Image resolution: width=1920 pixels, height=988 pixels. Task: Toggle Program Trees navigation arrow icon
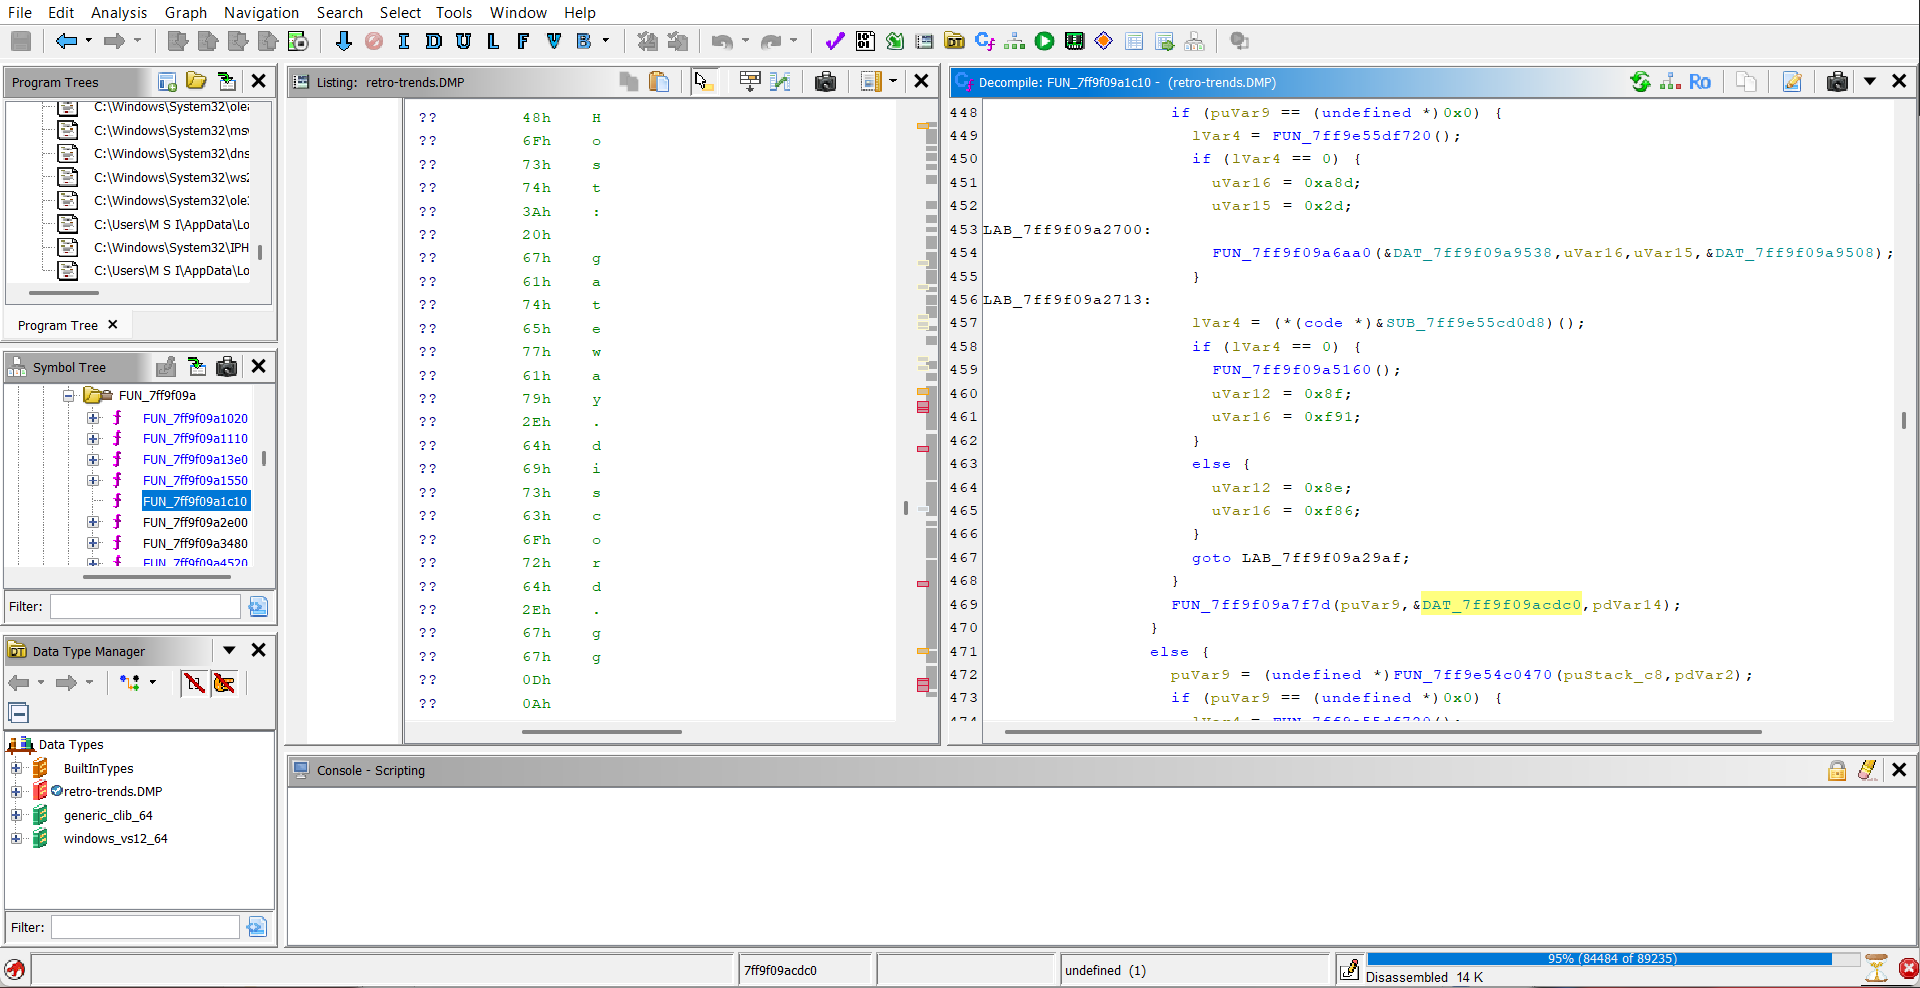227,82
